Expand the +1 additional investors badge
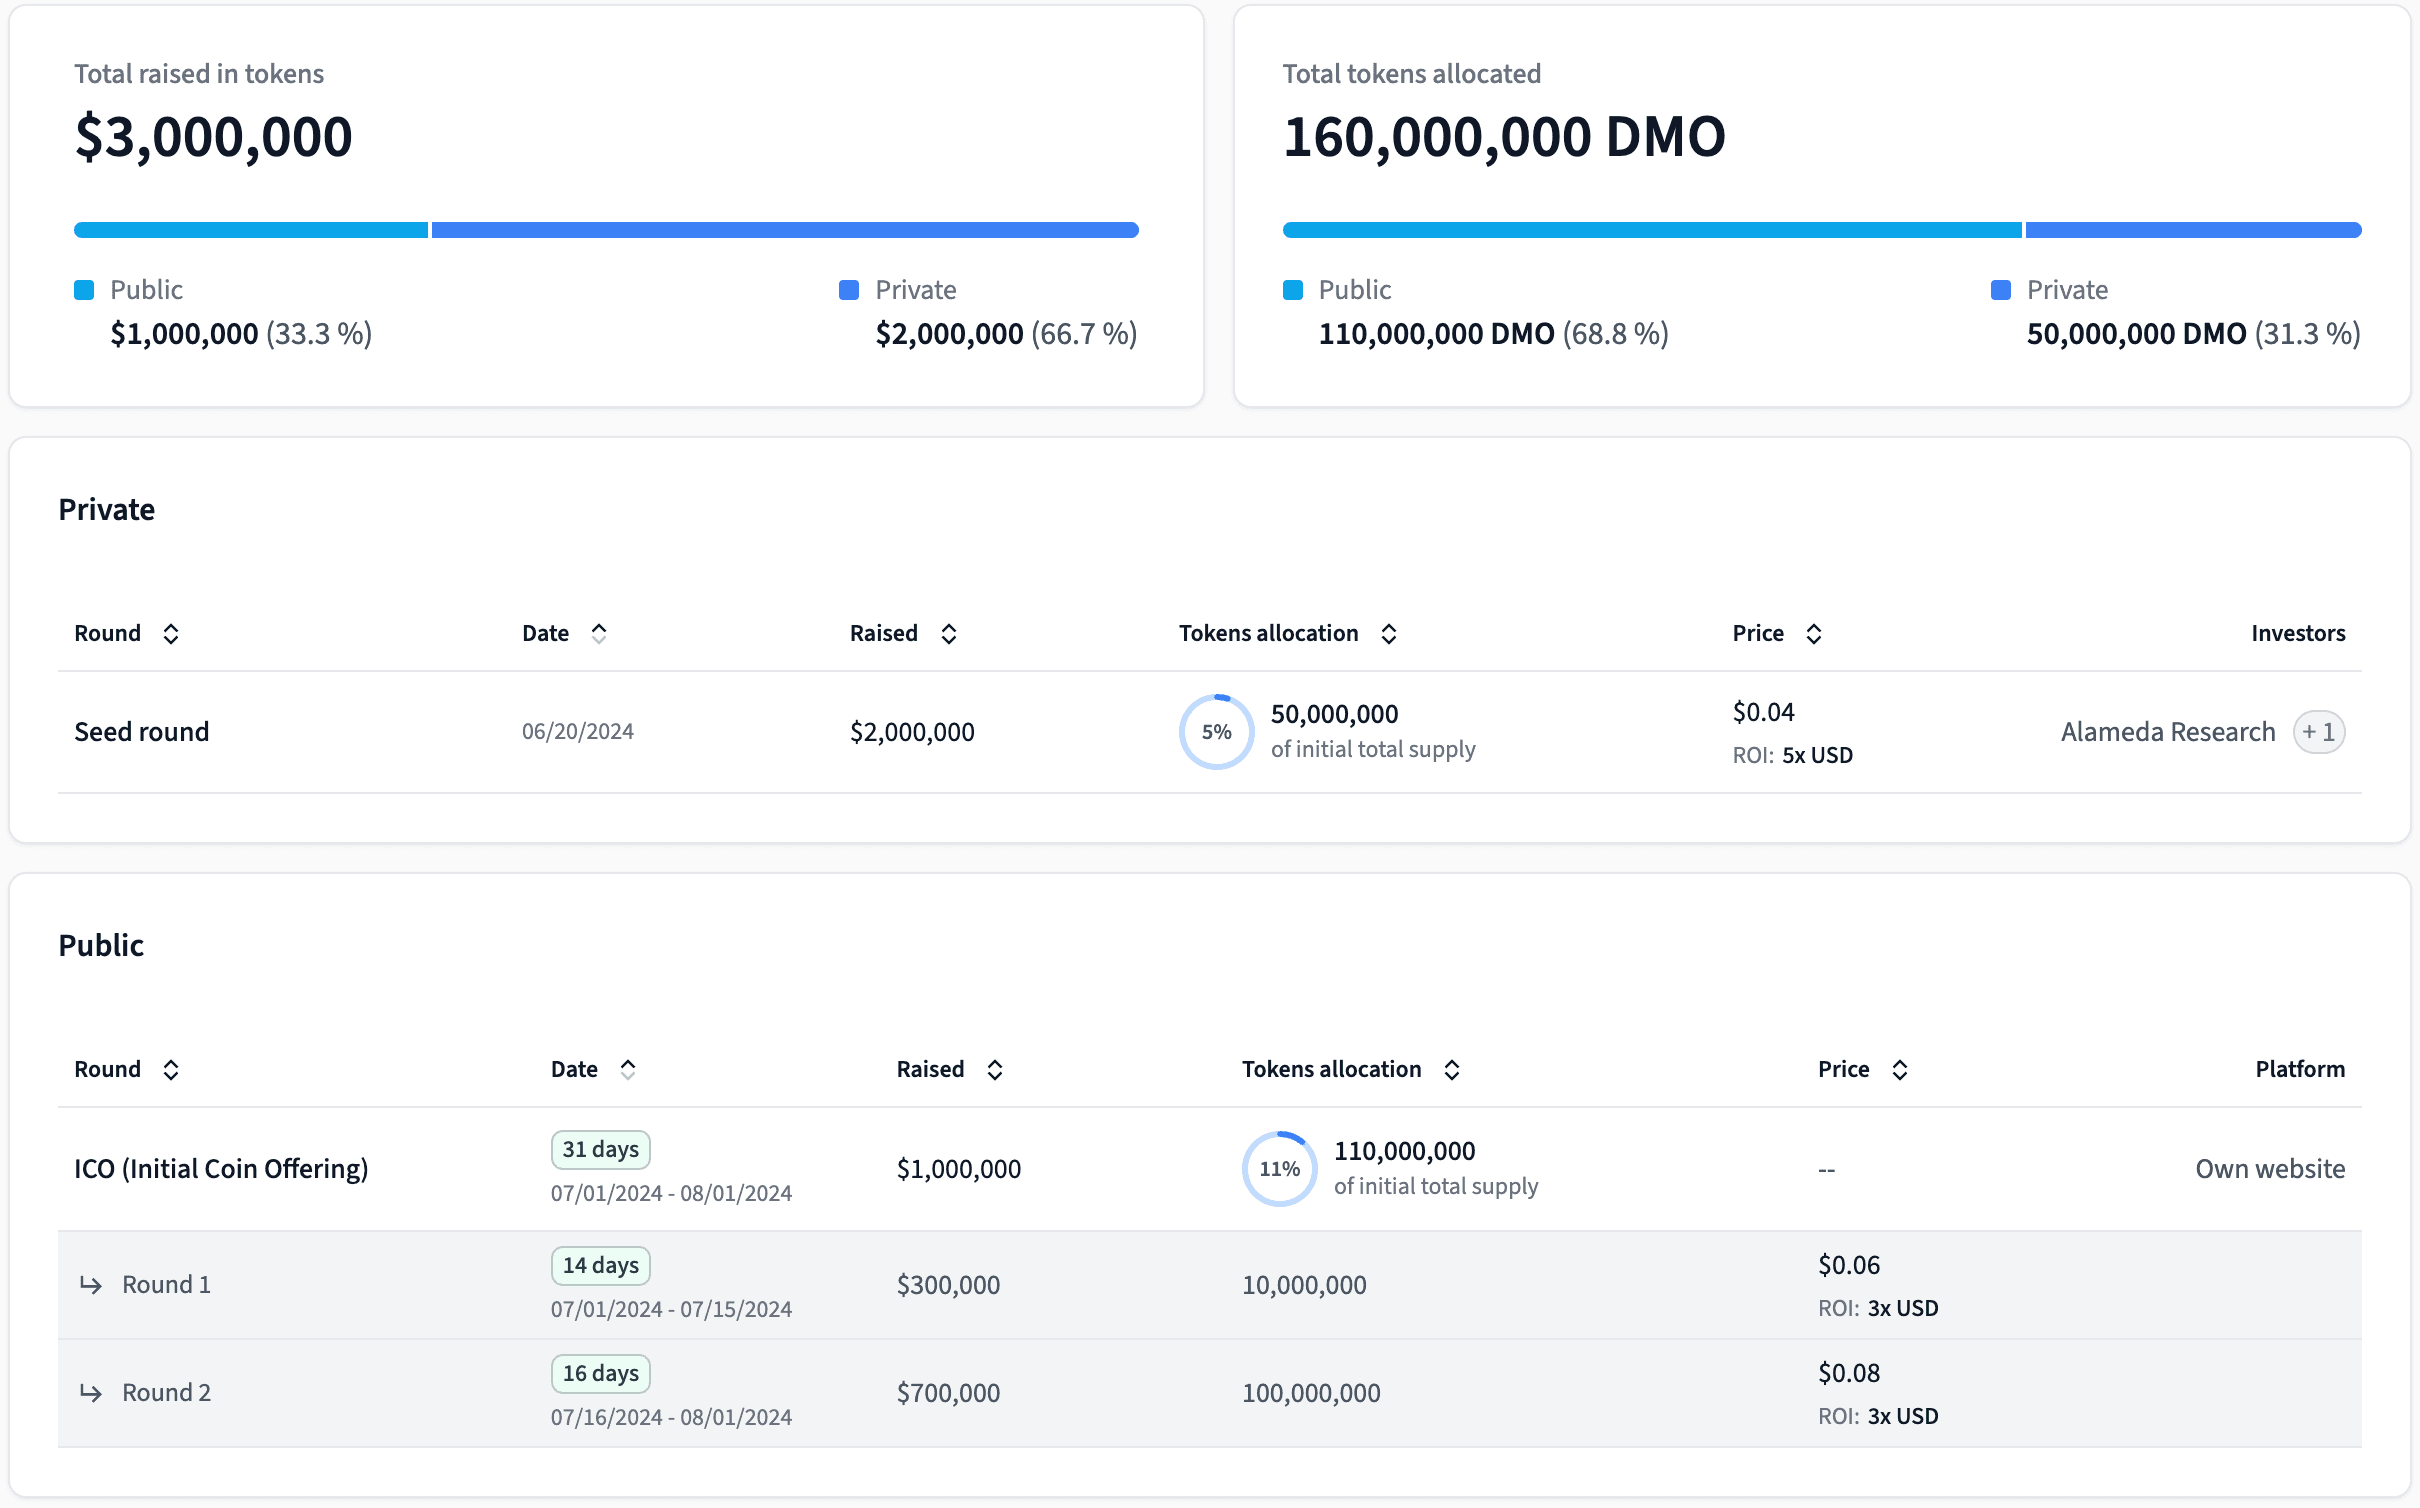Image resolution: width=2420 pixels, height=1508 pixels. coord(2318,732)
